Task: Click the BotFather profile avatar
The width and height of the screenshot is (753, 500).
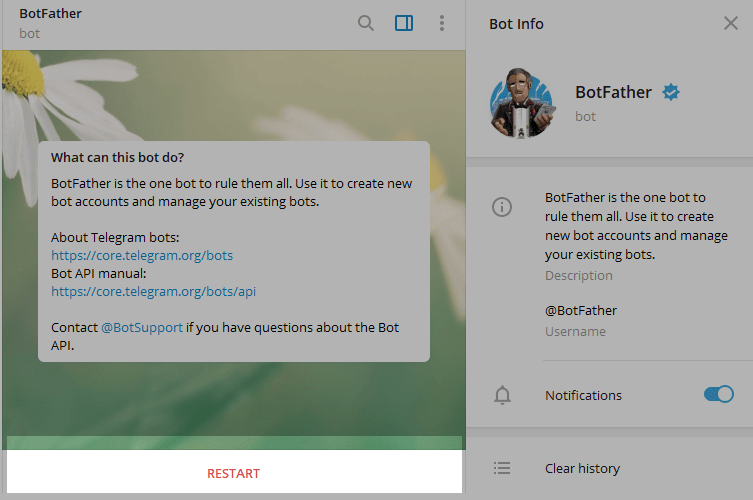Action: [x=521, y=105]
